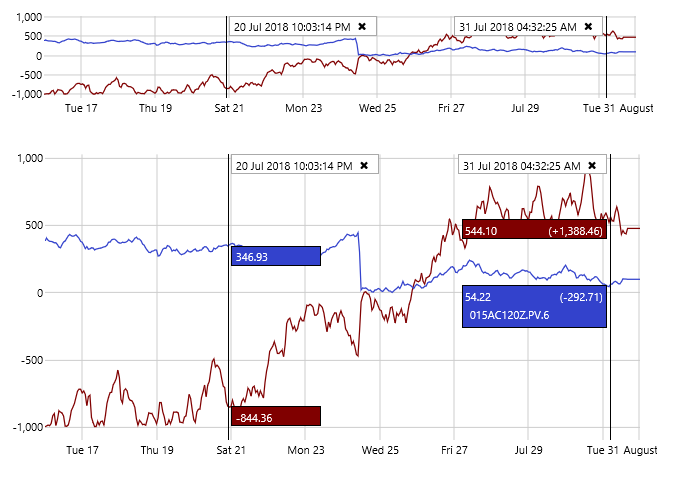Click the Mon 23 tick in top chart axis
This screenshot has width=678, height=485.
coord(303,107)
